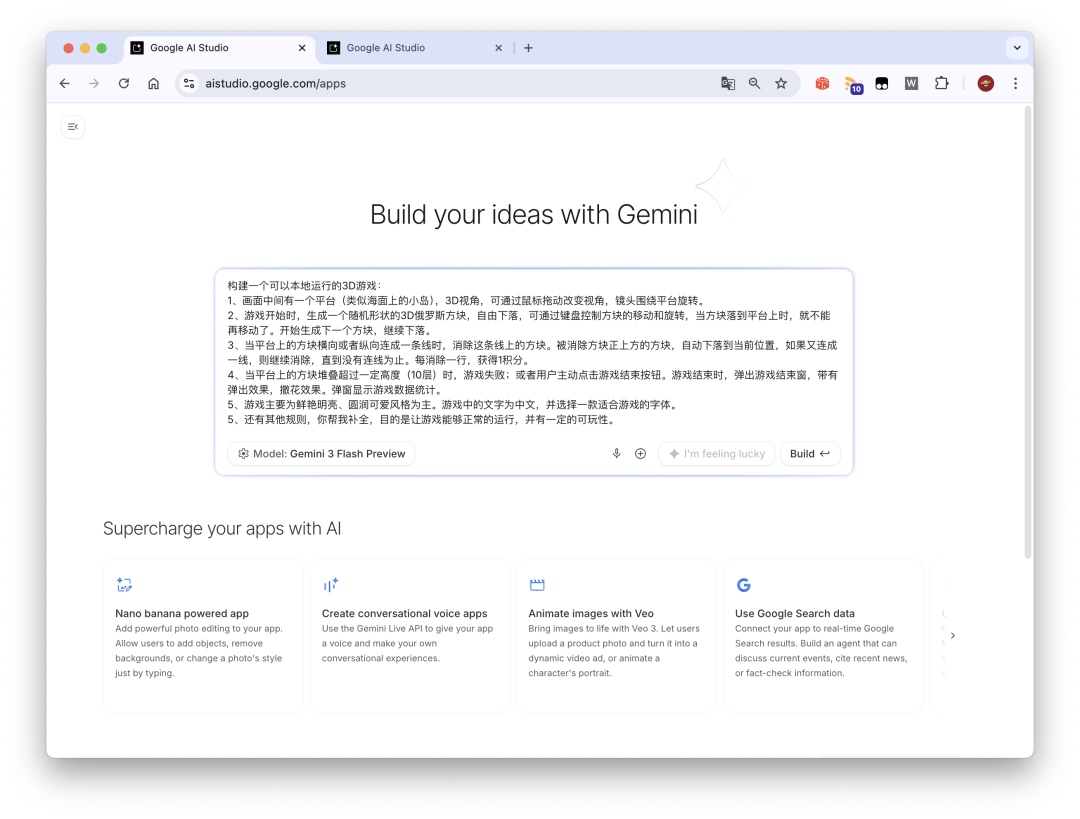Screen dimensions: 1080x819
Task: Switch to the second Google AI Studio tab
Action: (x=416, y=48)
